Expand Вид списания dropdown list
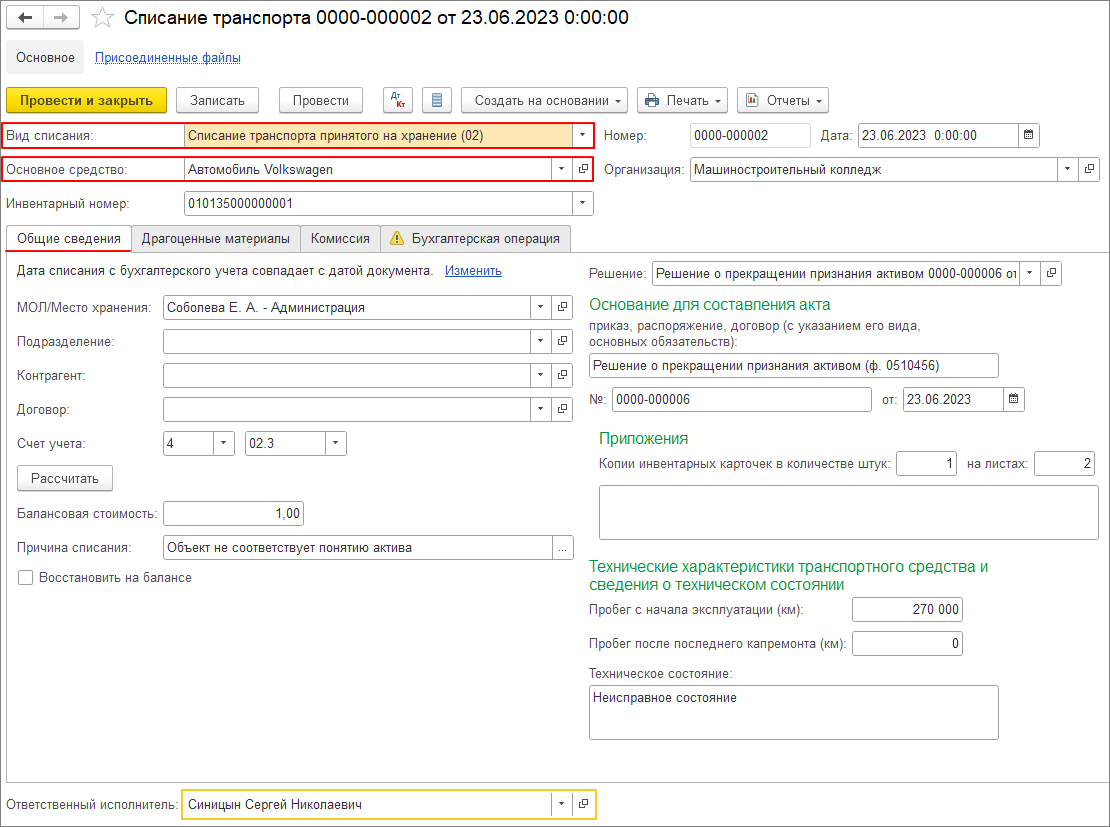This screenshot has width=1110, height=827. pyautogui.click(x=583, y=135)
